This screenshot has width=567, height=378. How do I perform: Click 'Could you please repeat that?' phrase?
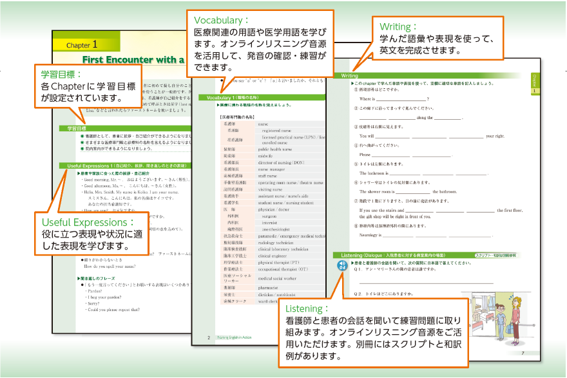coord(114,310)
